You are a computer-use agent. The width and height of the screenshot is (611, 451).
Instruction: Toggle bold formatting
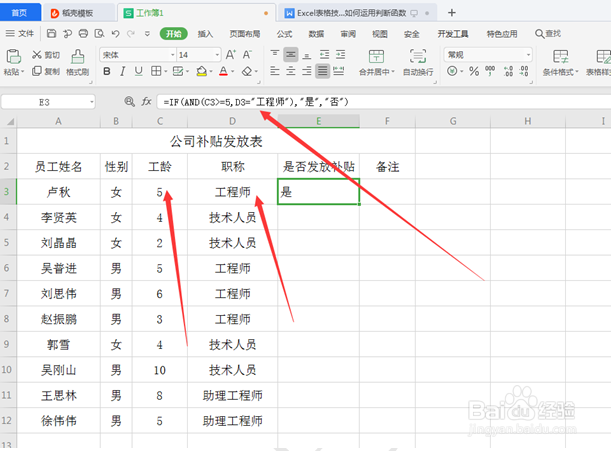(107, 71)
